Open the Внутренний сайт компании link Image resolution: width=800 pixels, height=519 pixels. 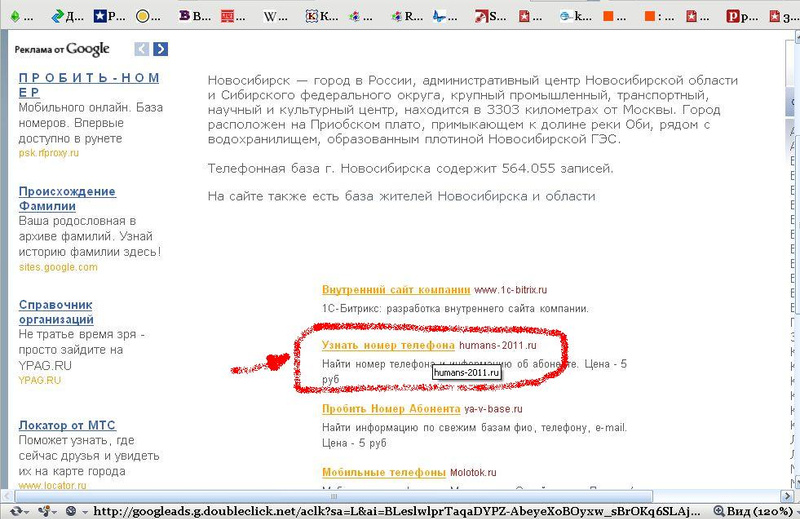tap(396, 289)
